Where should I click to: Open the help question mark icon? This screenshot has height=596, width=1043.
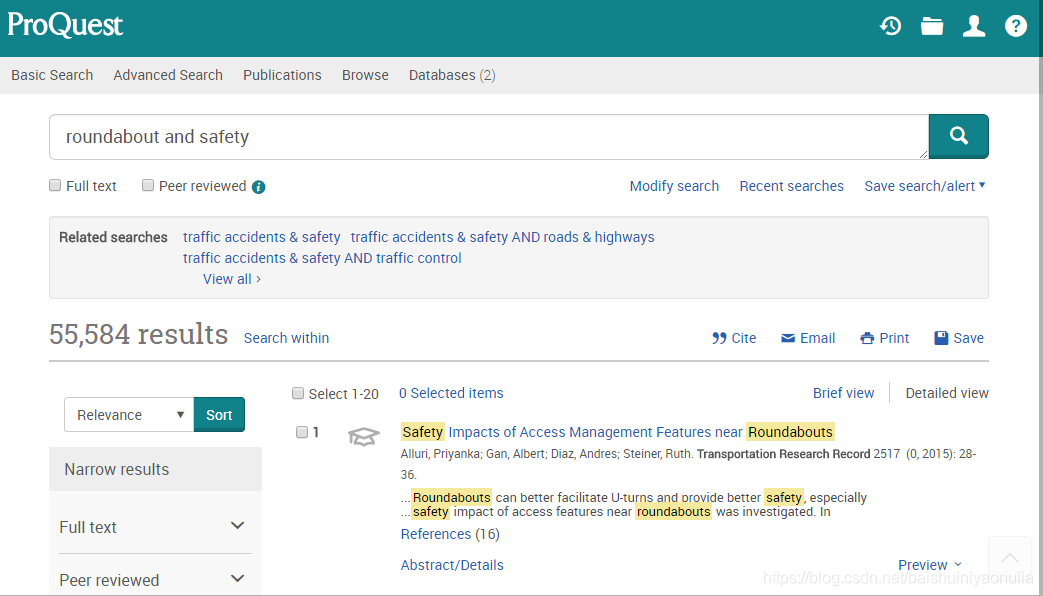coord(1016,27)
